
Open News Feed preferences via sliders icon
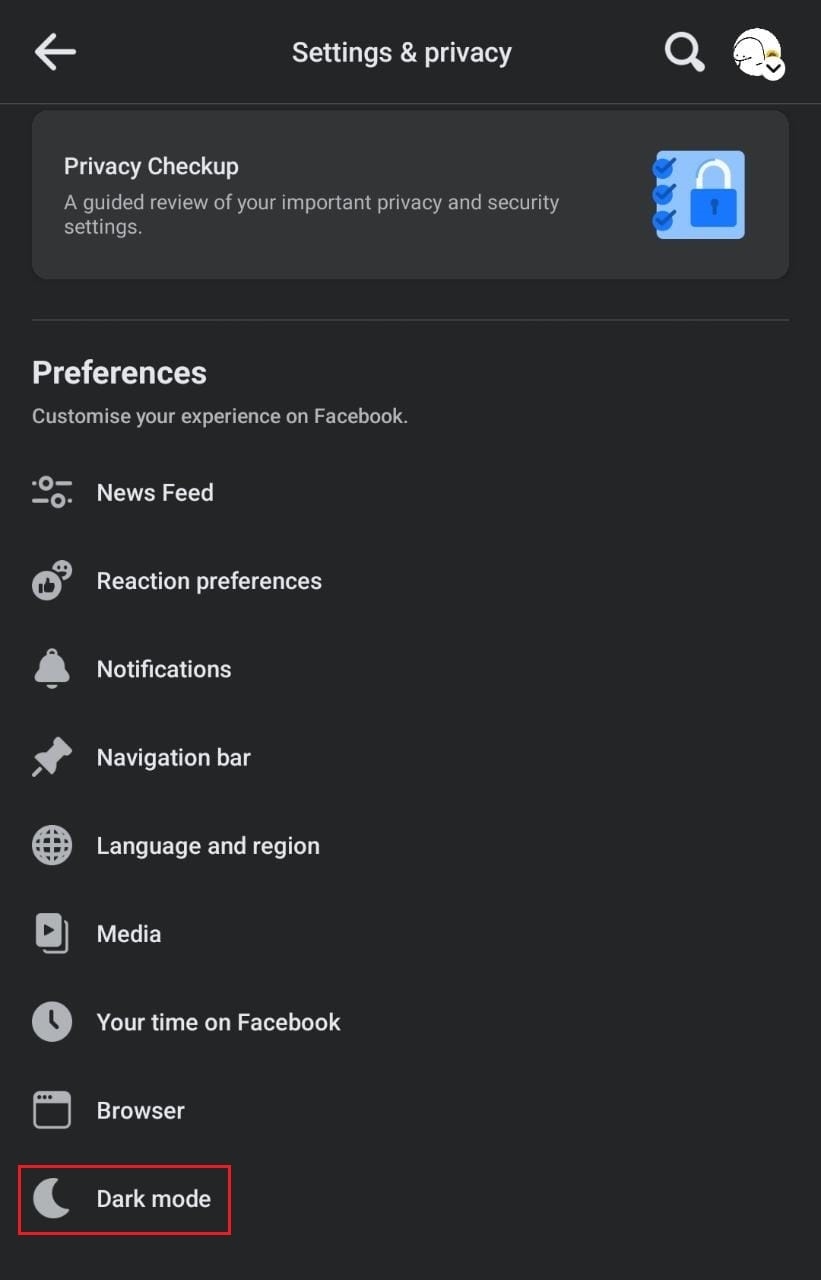click(51, 492)
